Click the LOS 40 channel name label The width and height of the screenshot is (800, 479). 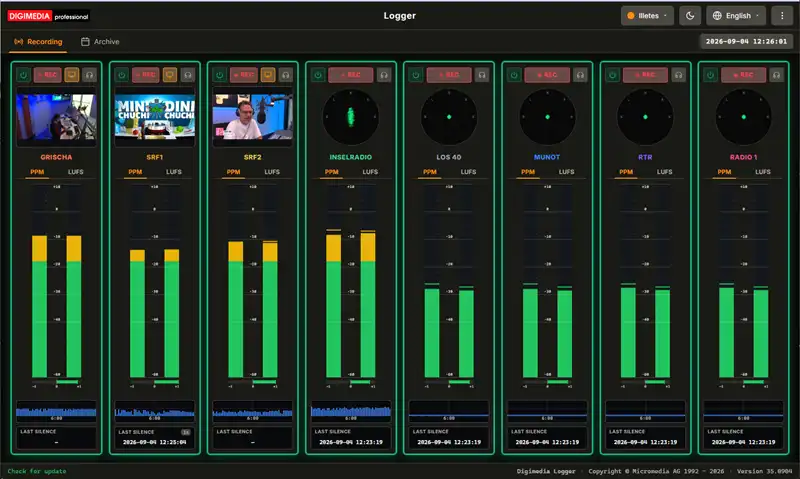pyautogui.click(x=449, y=157)
